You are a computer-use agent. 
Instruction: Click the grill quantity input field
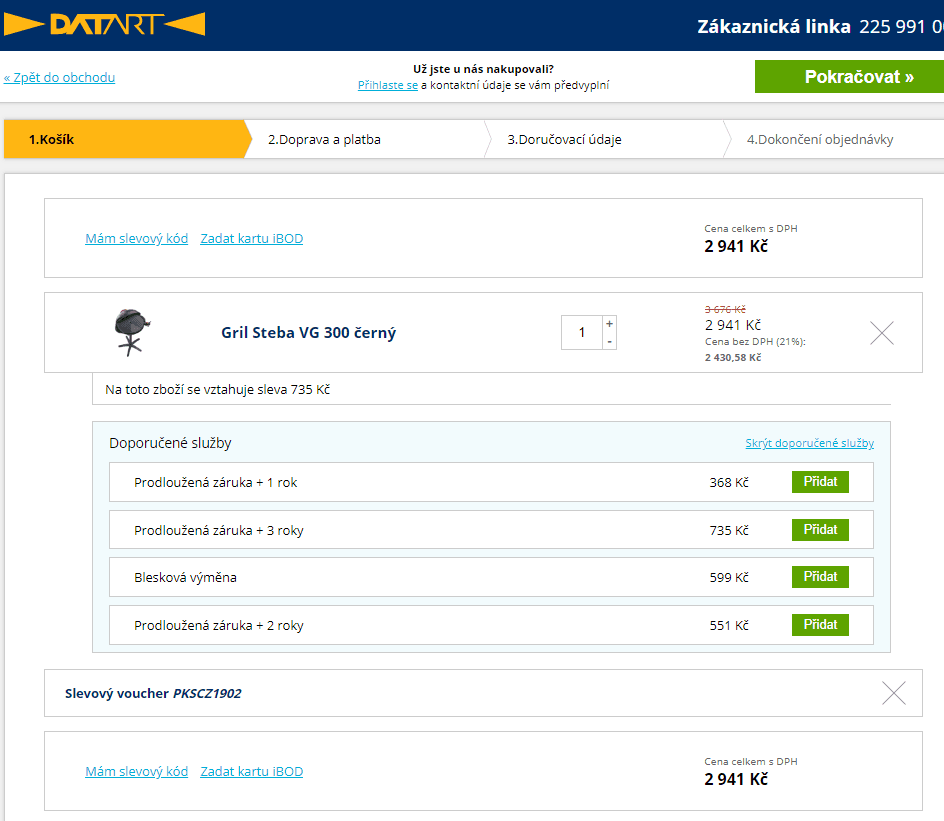[x=582, y=332]
